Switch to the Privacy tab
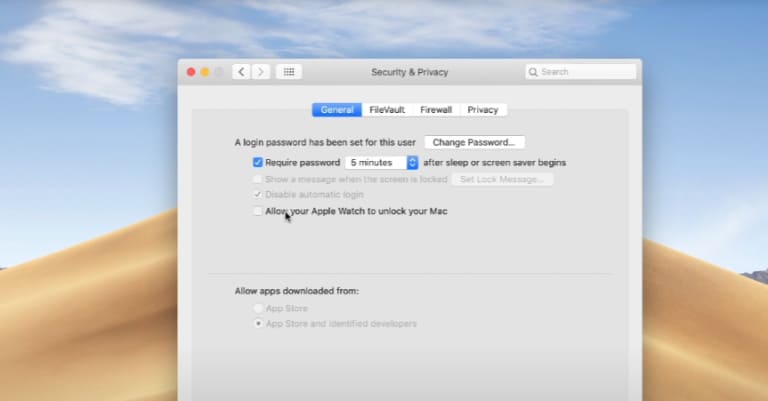Screen dimensions: 768x401 pos(482,110)
